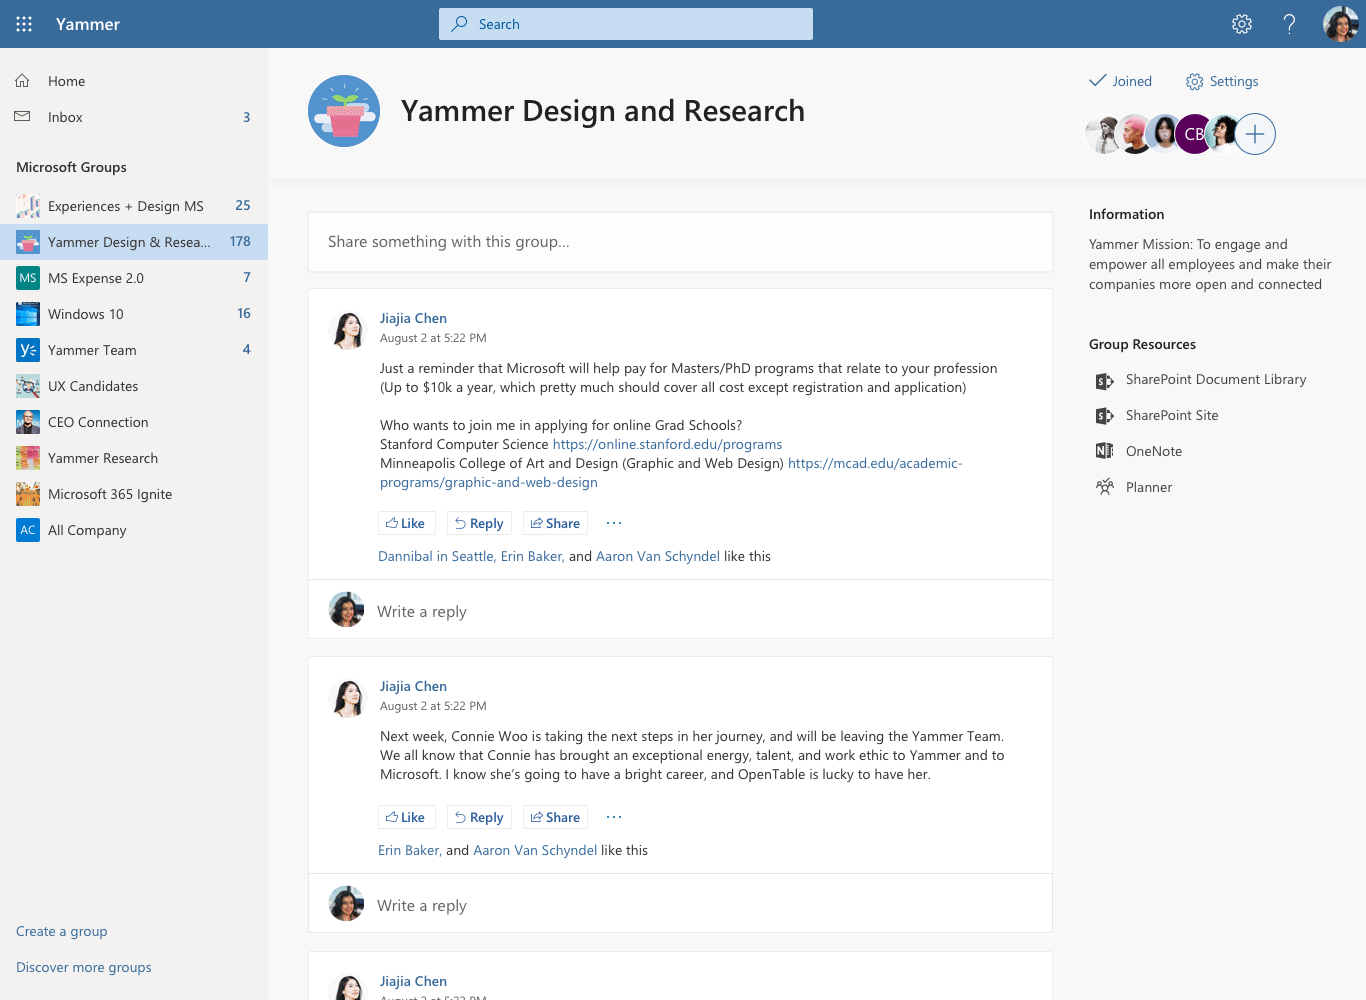Click the All Company AC icon
Image resolution: width=1366 pixels, height=1000 pixels.
[x=28, y=530]
